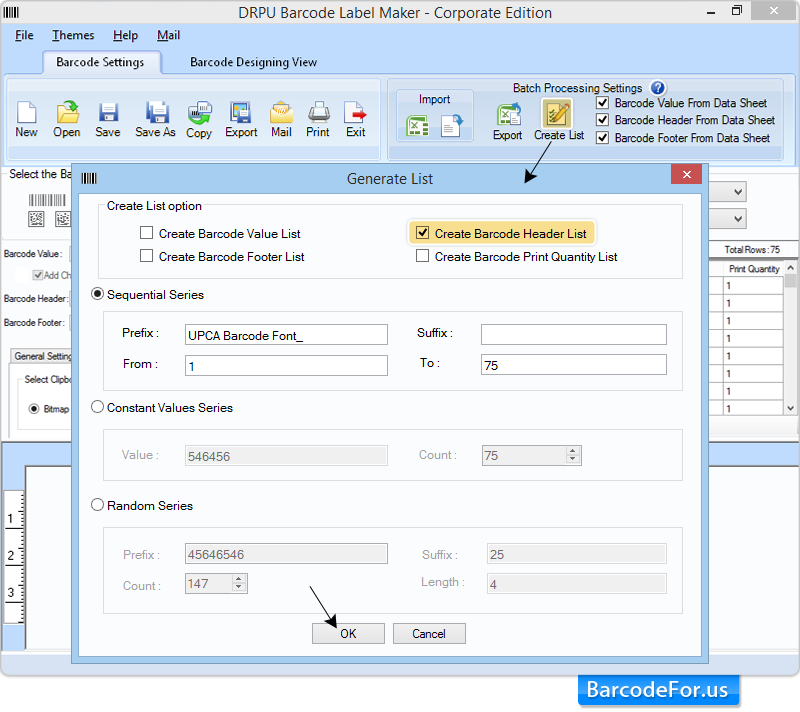Click the To value field
The width and height of the screenshot is (800, 712).
[x=573, y=365]
